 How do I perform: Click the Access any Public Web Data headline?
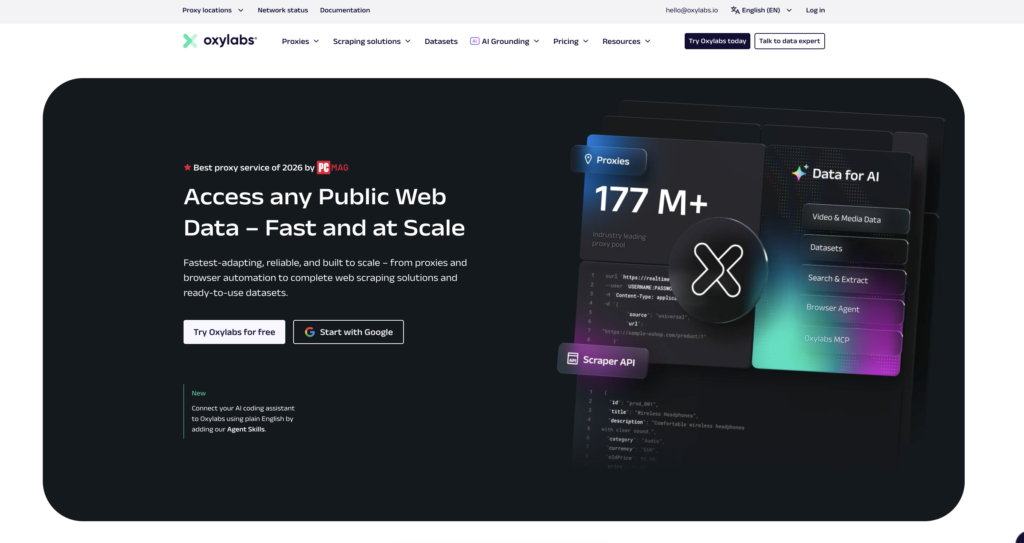(324, 212)
